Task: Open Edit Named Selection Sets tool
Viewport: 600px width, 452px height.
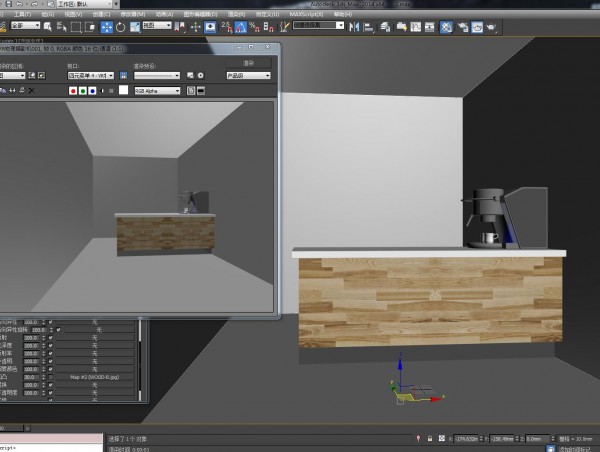Action: pyautogui.click(x=284, y=27)
